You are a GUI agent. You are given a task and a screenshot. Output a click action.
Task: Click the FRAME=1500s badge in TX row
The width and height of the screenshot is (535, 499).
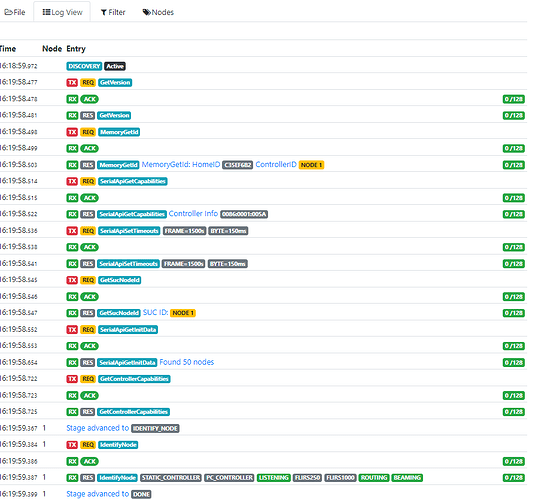coord(185,231)
